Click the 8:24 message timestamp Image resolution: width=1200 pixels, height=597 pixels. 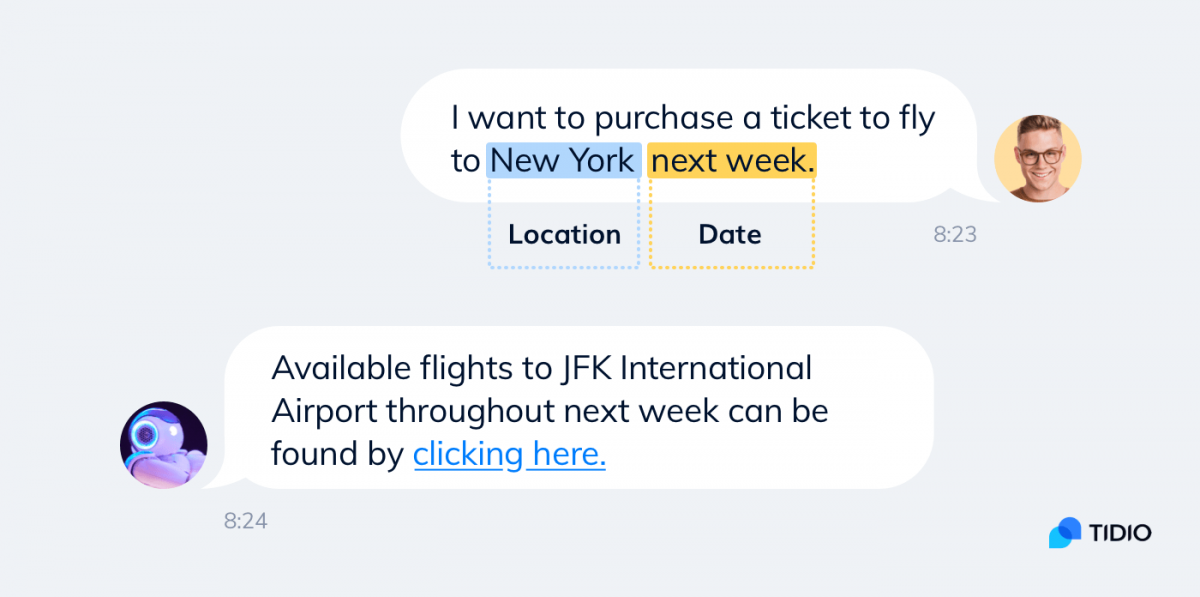pyautogui.click(x=245, y=521)
